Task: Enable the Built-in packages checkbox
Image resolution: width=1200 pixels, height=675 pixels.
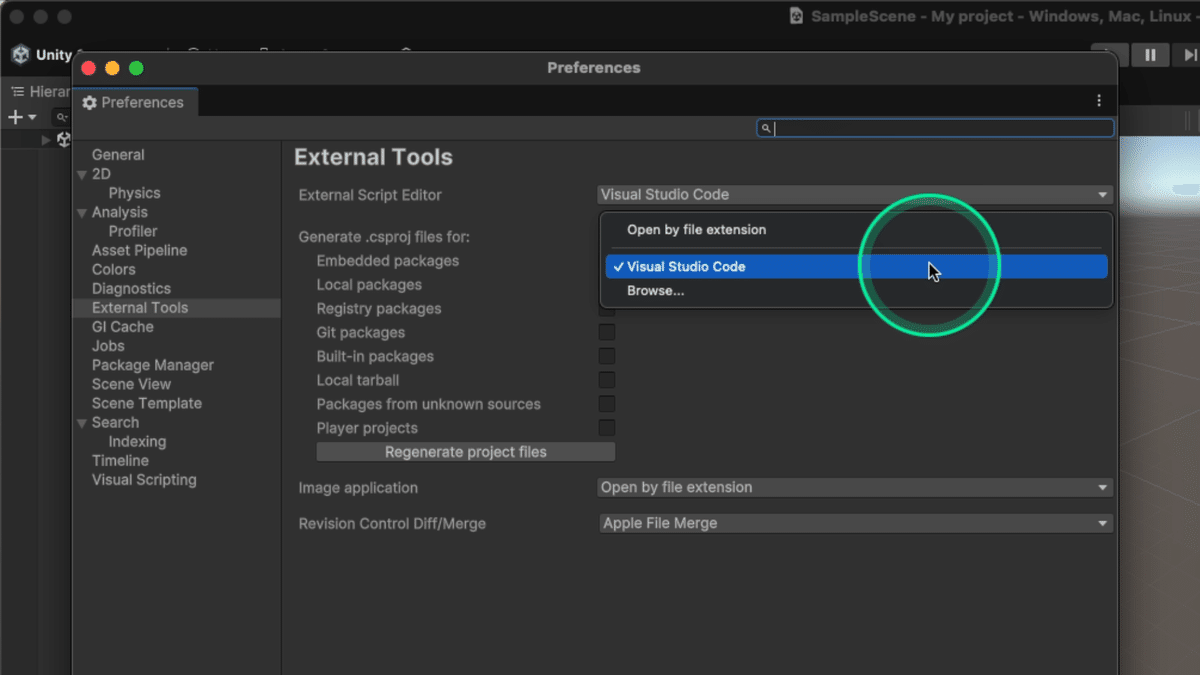Action: click(x=607, y=356)
